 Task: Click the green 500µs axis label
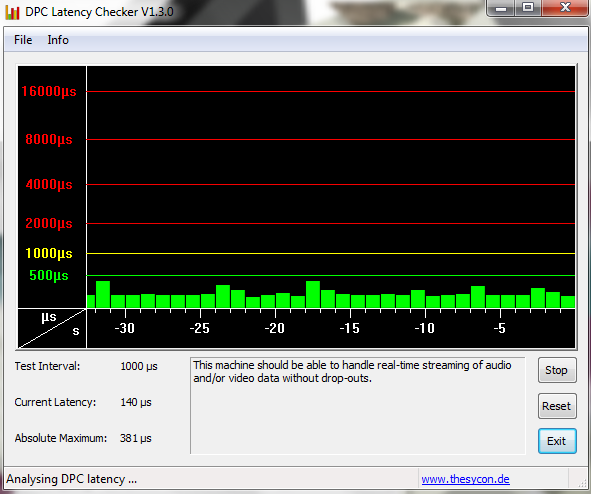pyautogui.click(x=49, y=276)
